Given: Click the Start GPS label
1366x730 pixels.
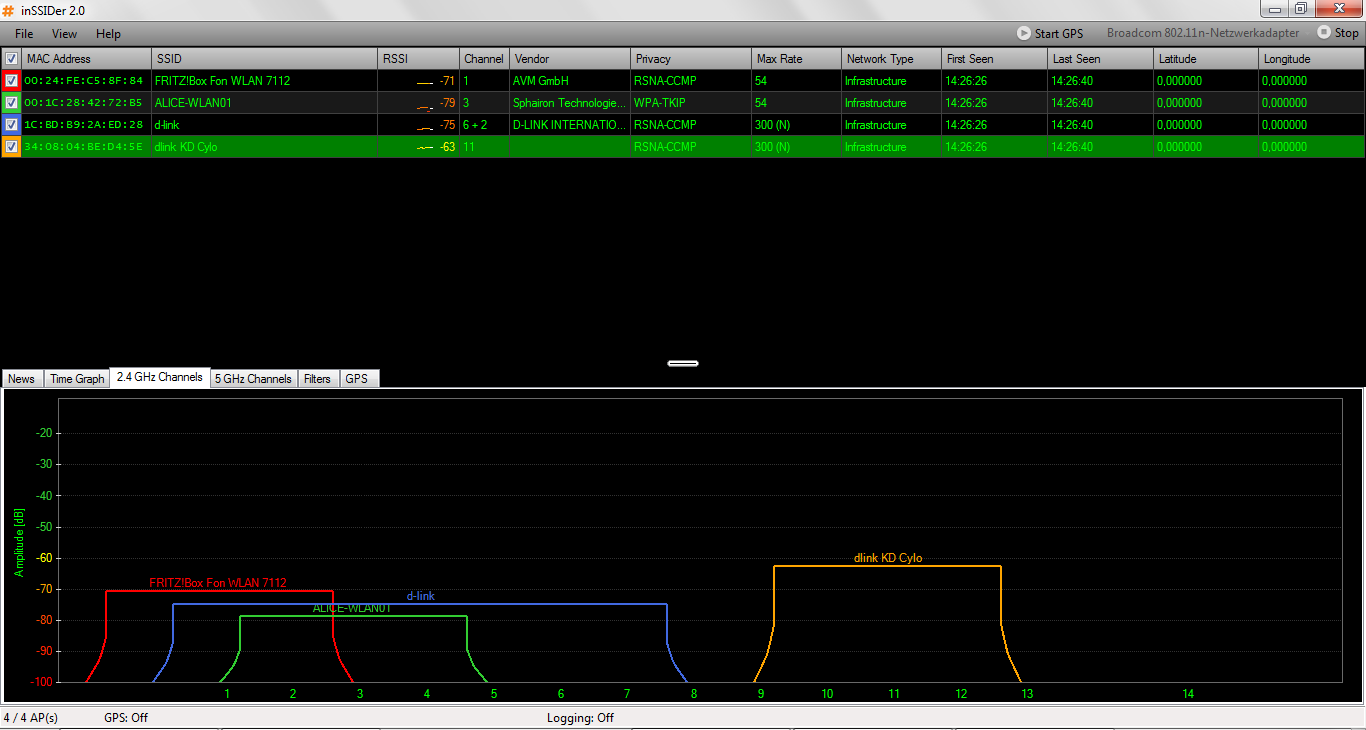Looking at the screenshot, I should 1058,34.
